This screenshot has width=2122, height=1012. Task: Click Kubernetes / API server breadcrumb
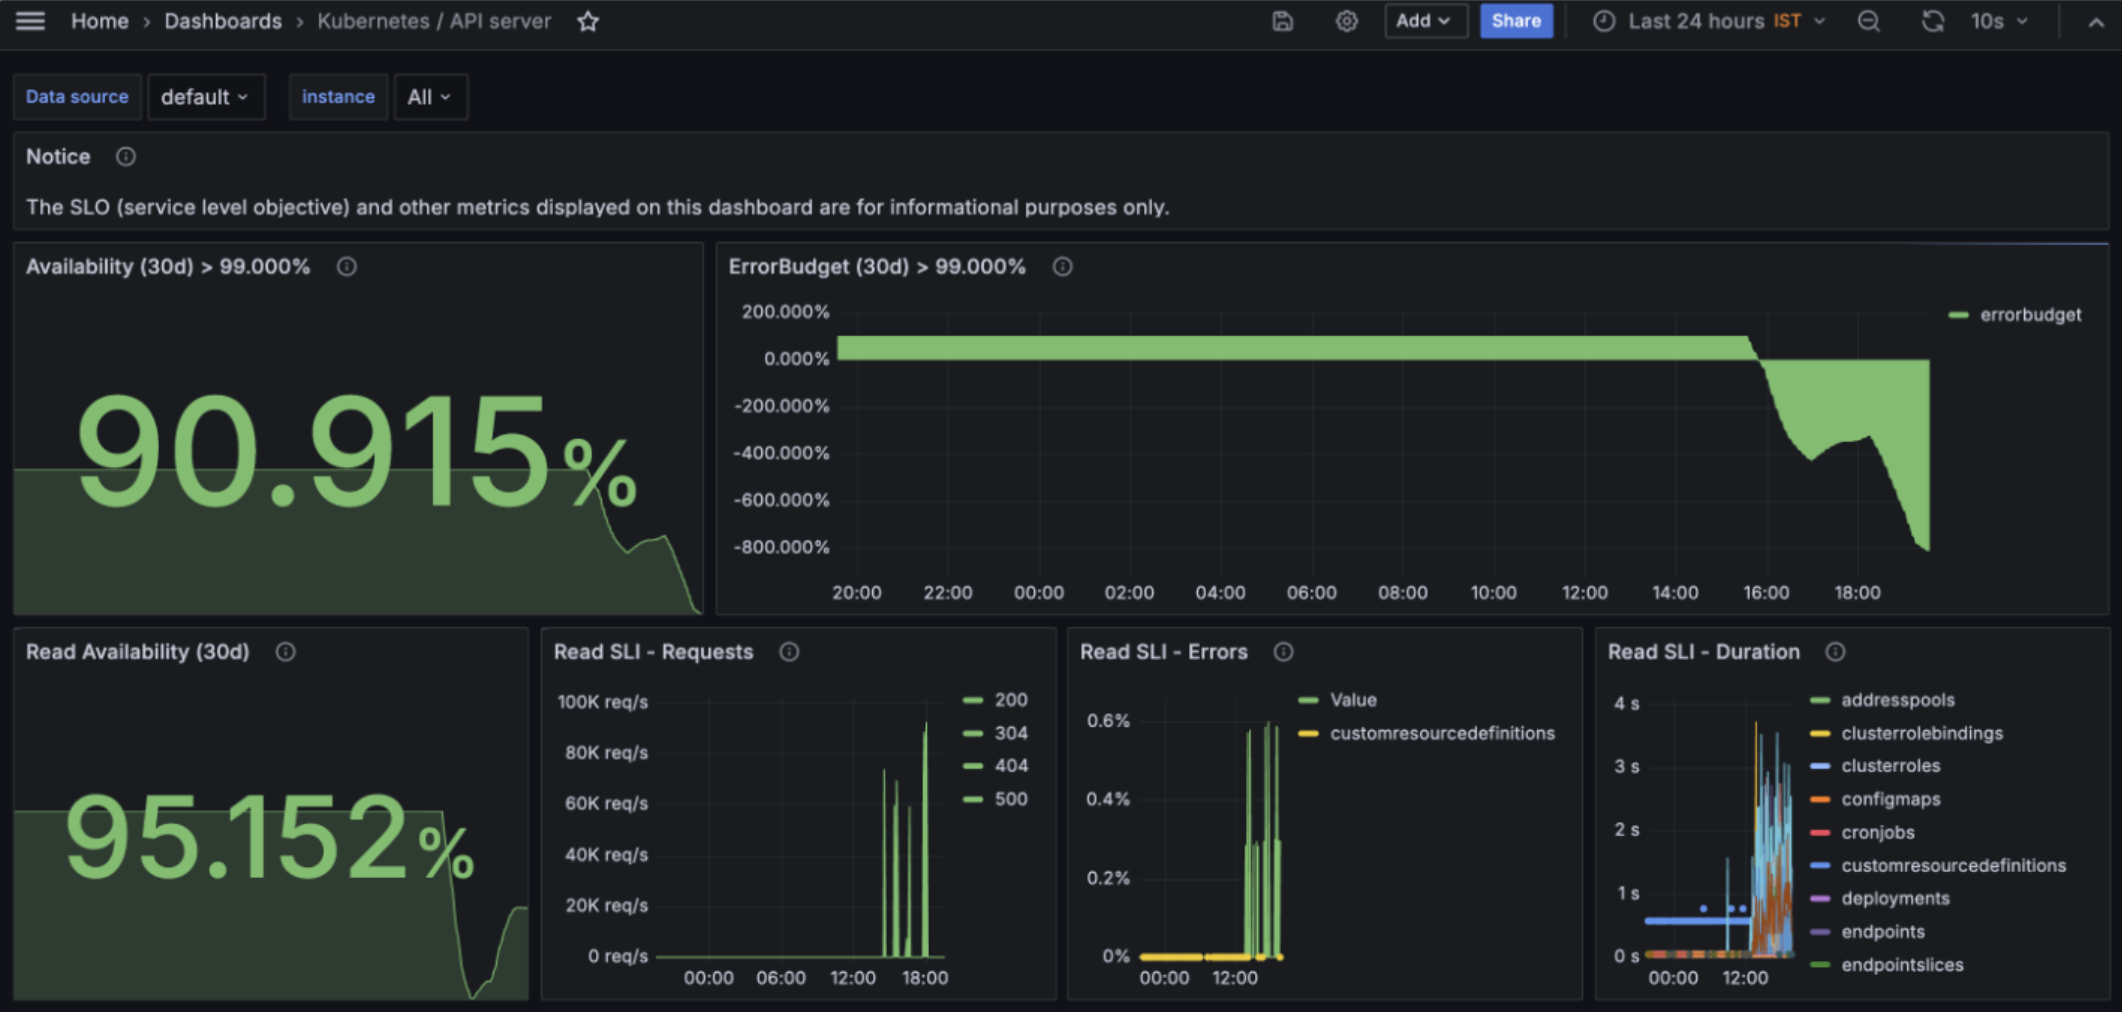434,21
